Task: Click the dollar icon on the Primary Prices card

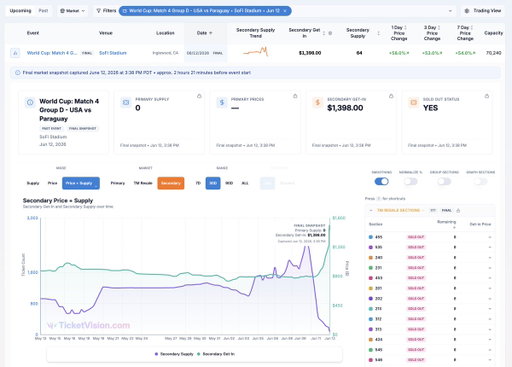Action: 222,103
